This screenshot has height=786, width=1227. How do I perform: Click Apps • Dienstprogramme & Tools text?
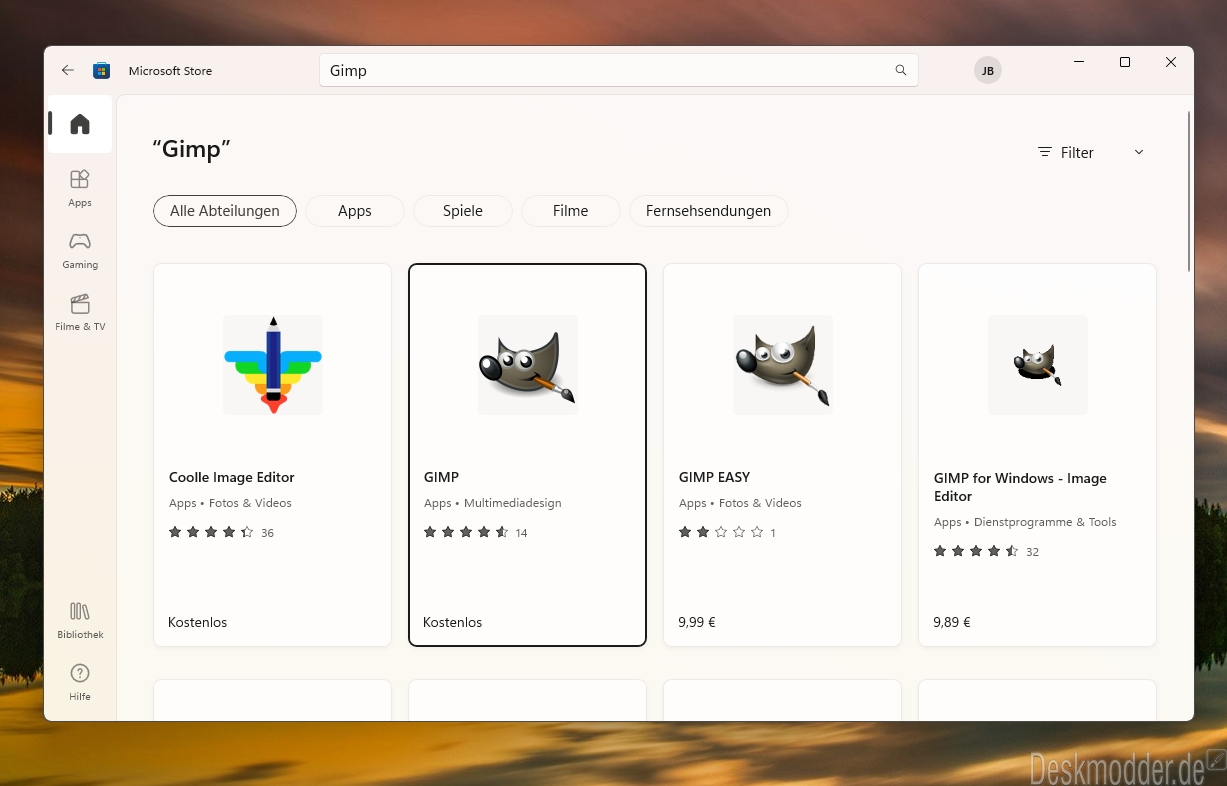[x=1025, y=522]
